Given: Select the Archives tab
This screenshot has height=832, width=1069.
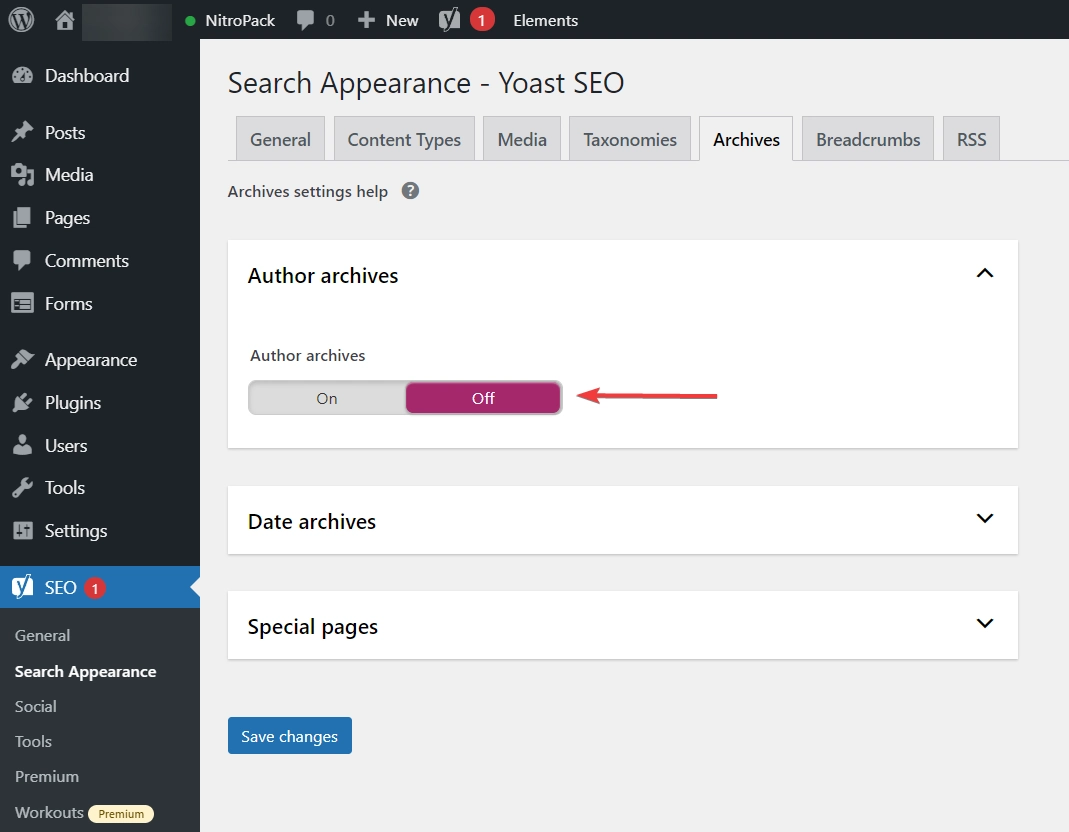Looking at the screenshot, I should (747, 139).
